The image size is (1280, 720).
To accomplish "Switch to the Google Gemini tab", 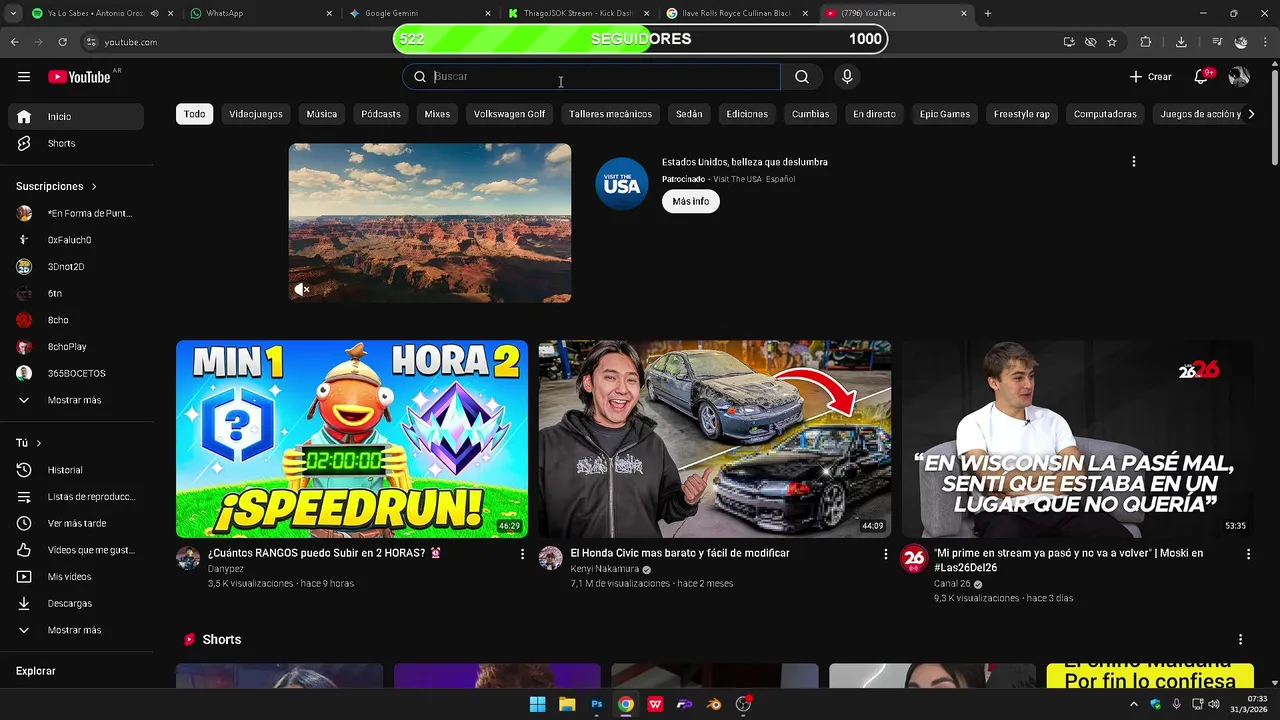I will click(418, 13).
